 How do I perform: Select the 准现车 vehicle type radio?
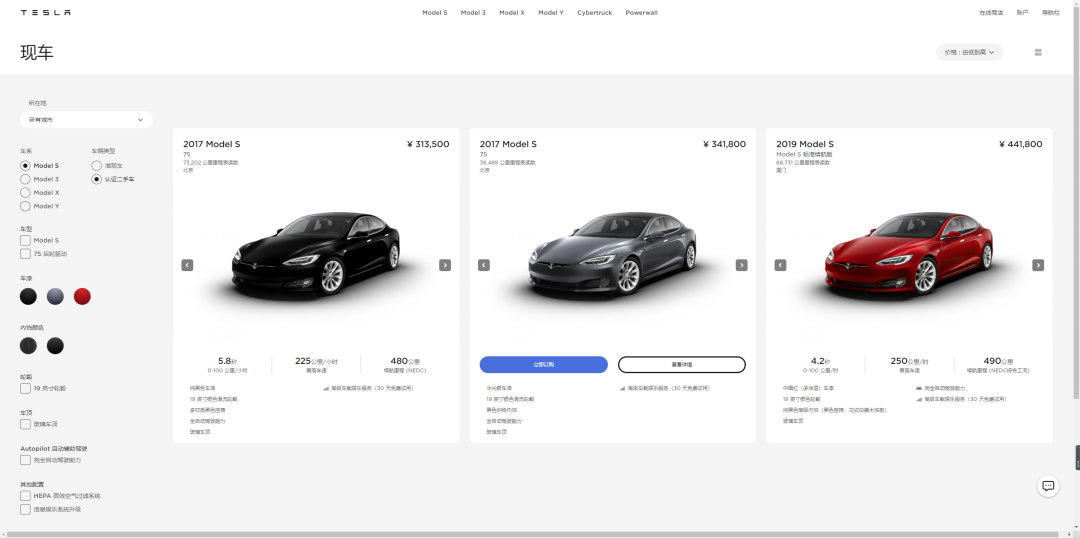[x=96, y=165]
